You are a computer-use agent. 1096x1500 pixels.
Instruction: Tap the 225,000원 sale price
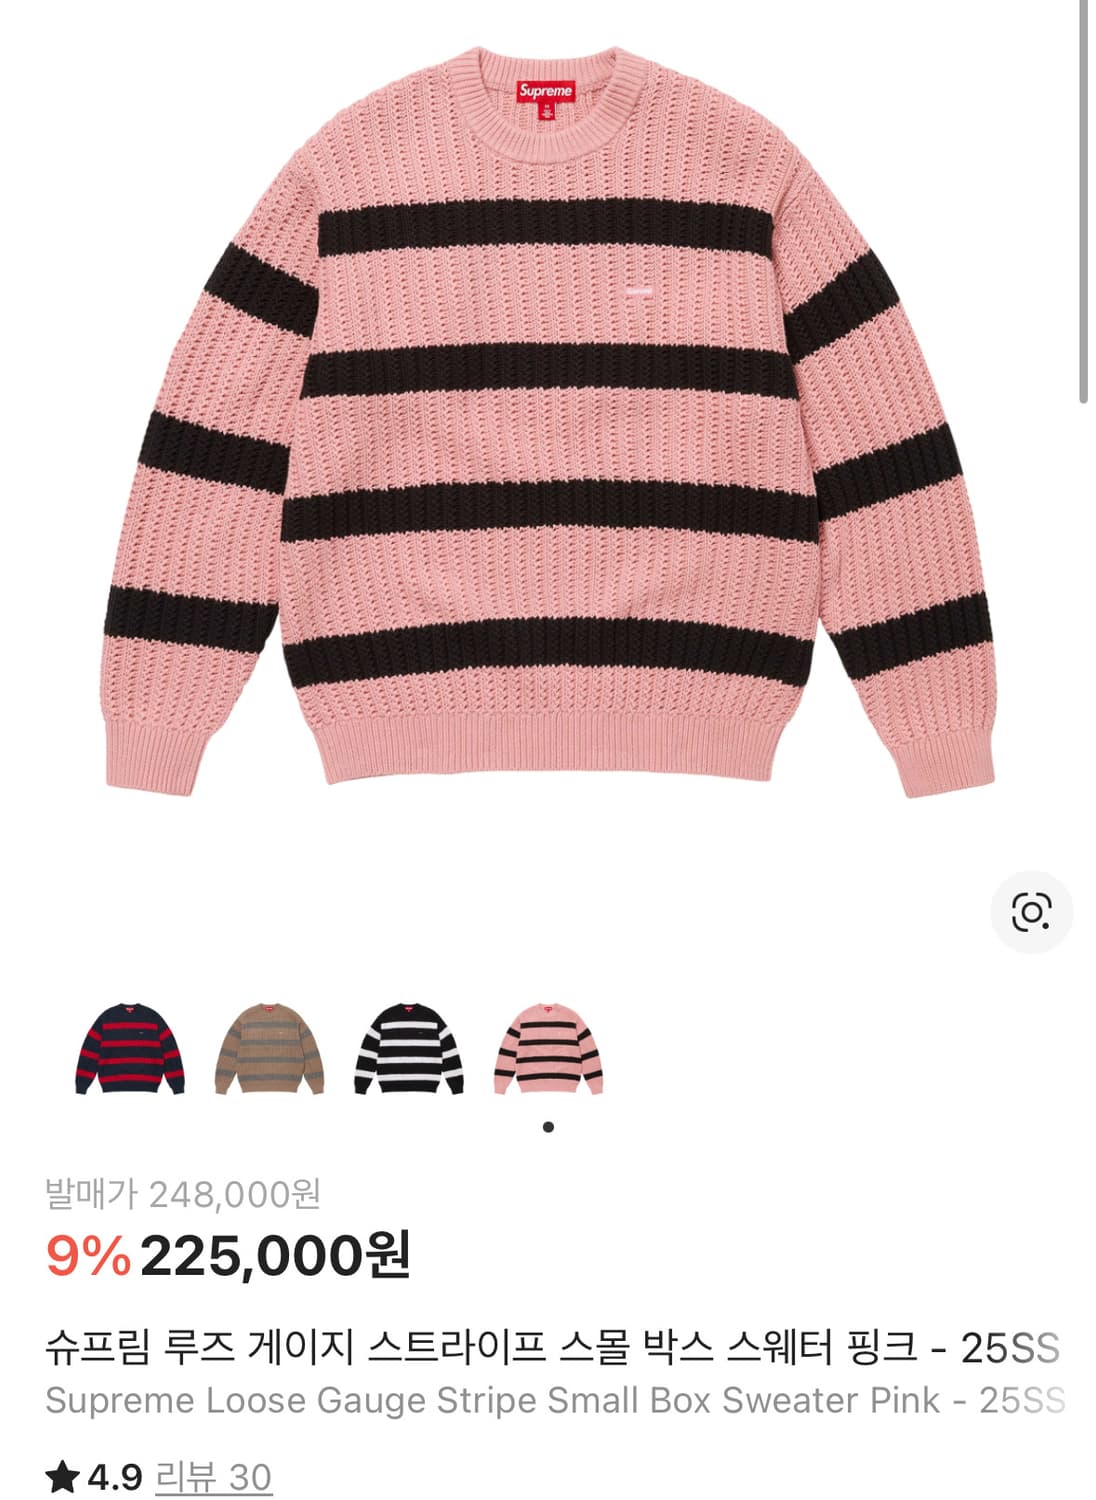coord(276,1255)
